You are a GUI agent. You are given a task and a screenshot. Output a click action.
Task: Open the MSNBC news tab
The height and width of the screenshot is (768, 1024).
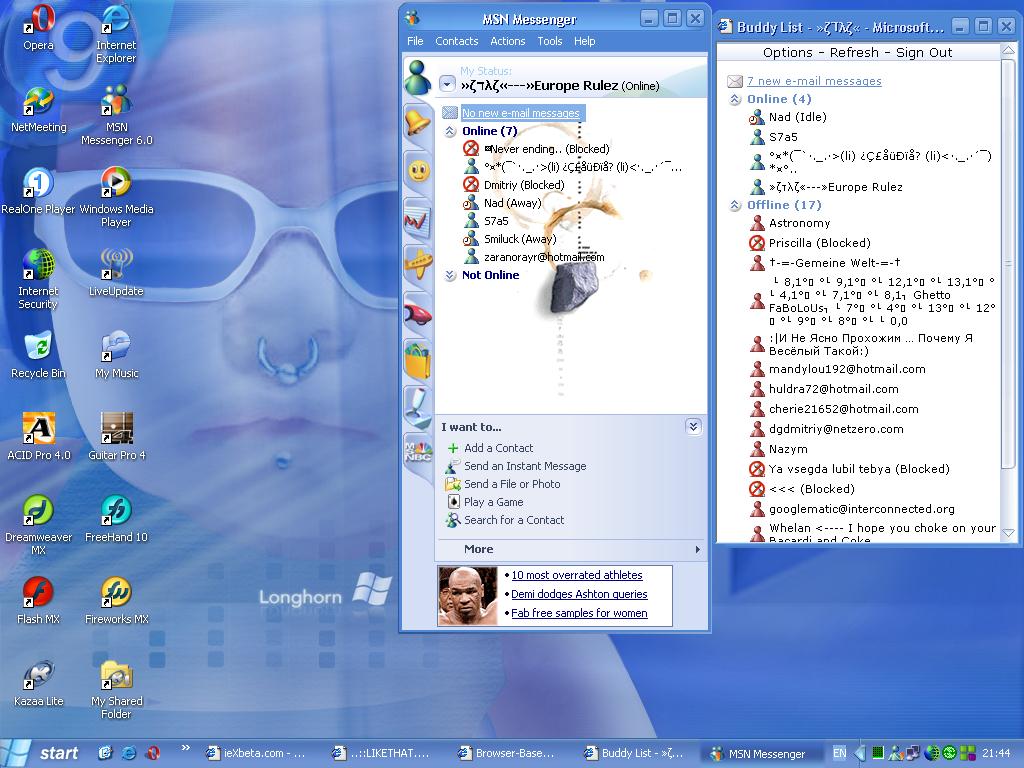coord(417,451)
